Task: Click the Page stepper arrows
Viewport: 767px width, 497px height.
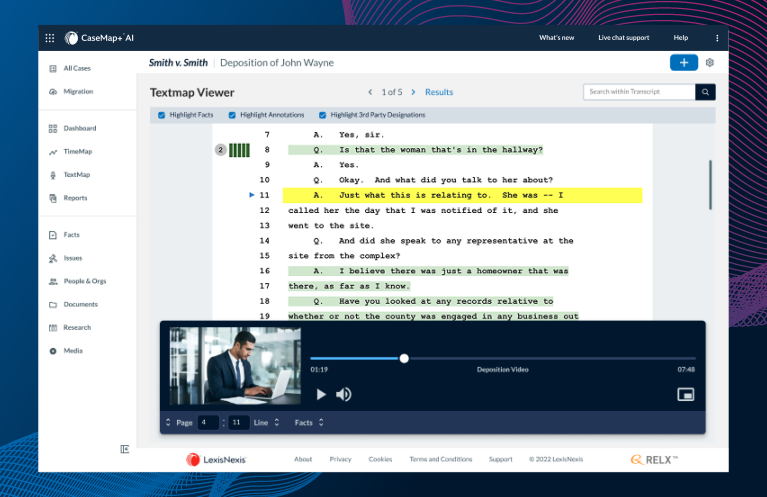Action: click(168, 423)
